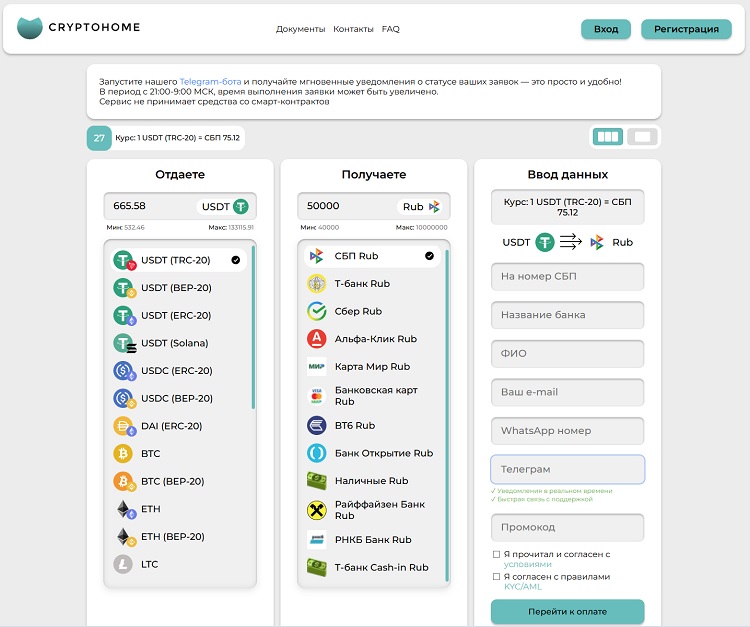Check the agree with условиями checkbox
The image size is (750, 627).
496,554
